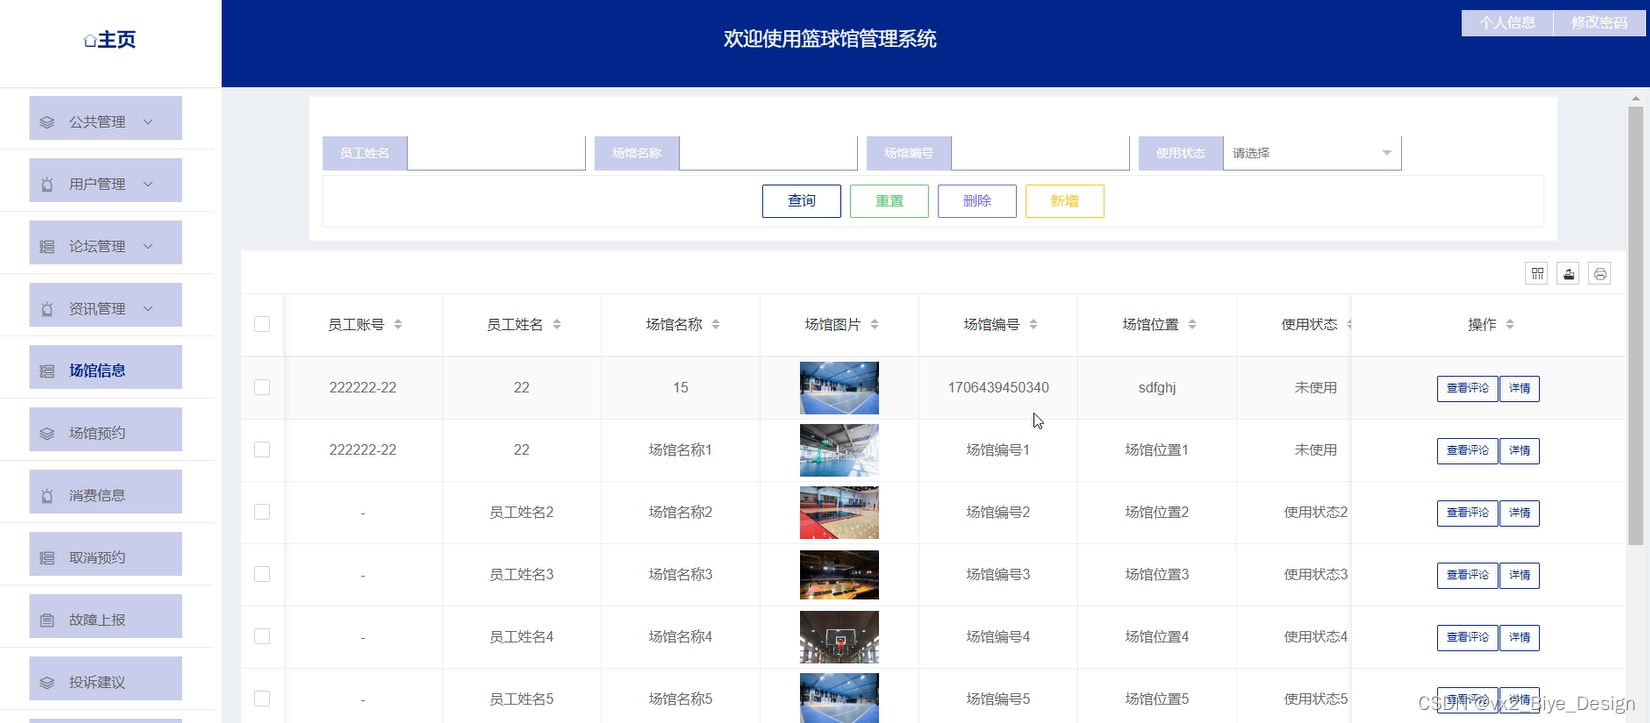Click the 删除 delete button
This screenshot has width=1650, height=723.
coord(977,201)
